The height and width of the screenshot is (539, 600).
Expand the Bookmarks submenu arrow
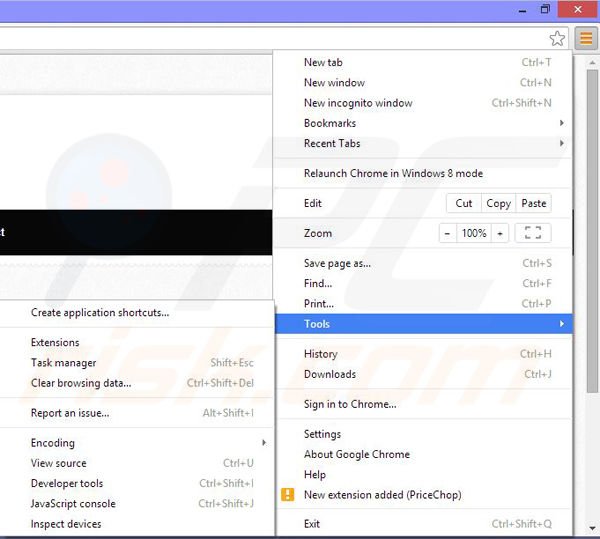tap(561, 123)
